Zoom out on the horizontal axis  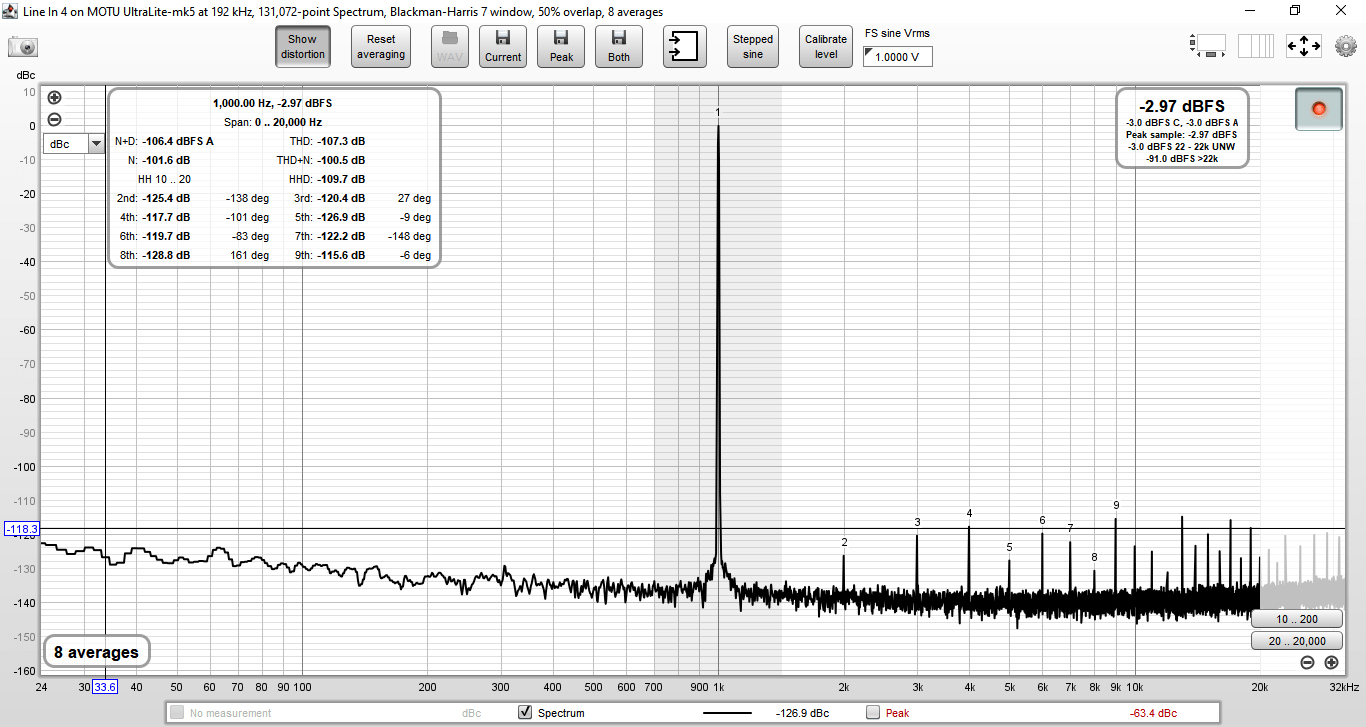[x=1308, y=662]
